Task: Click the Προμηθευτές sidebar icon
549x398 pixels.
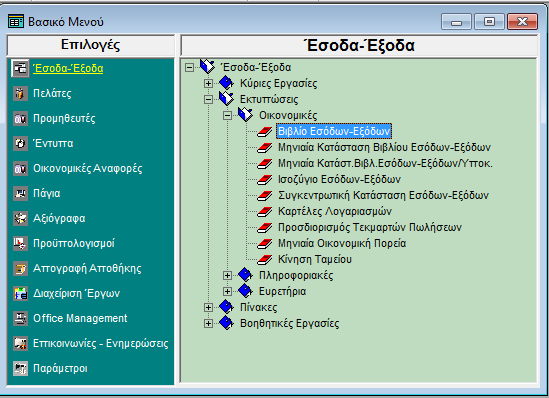Action: [x=20, y=118]
